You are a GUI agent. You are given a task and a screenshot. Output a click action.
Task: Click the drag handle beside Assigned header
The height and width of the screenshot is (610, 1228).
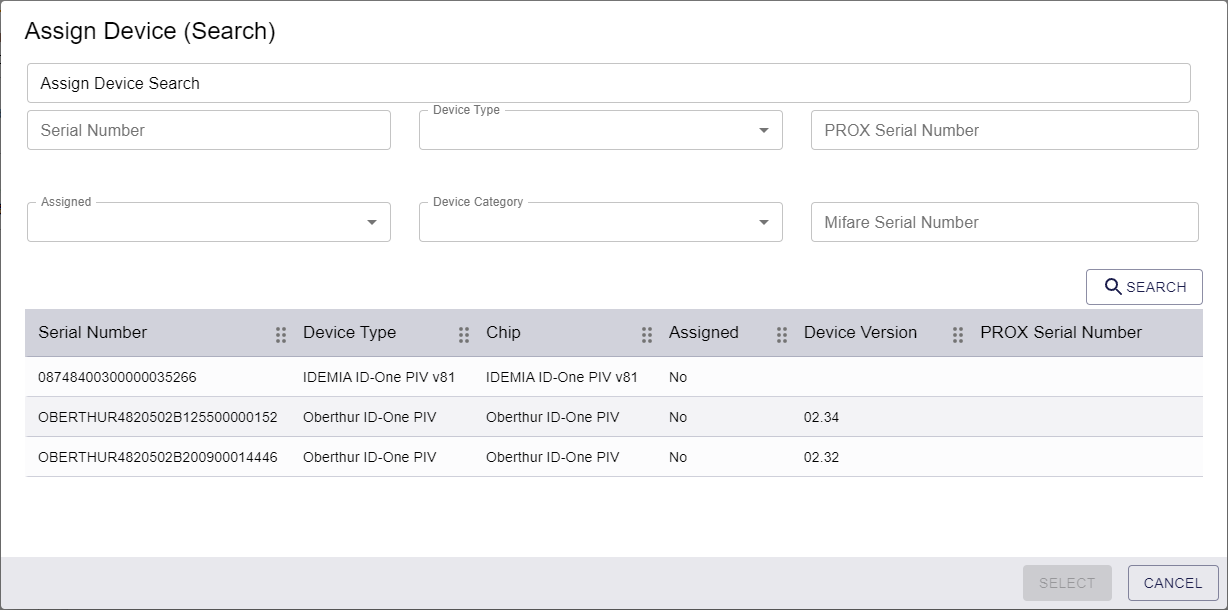tap(781, 333)
